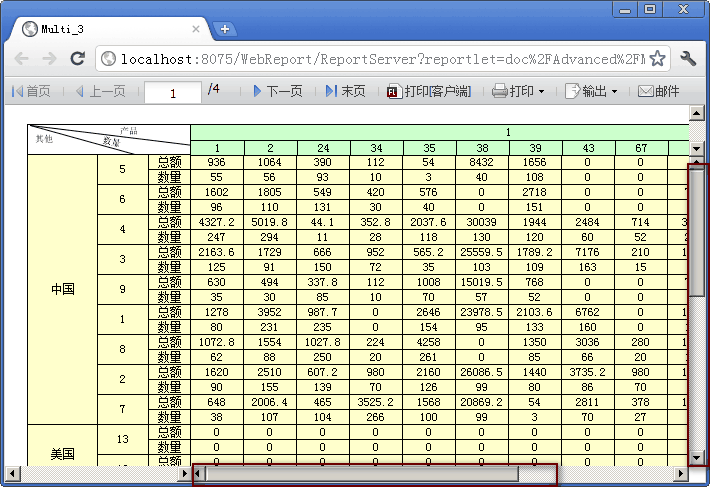Click cell value 15019.5
710x487 pixels.
[x=481, y=282]
